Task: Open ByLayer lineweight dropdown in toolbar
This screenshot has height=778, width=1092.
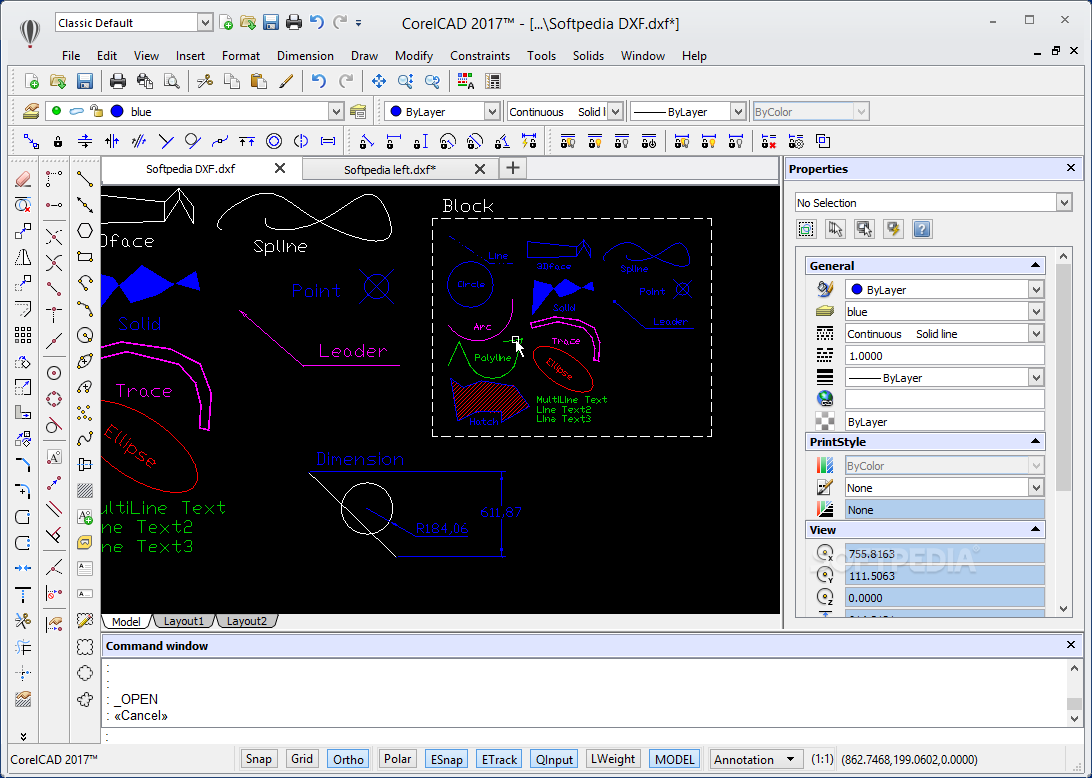Action: (738, 111)
